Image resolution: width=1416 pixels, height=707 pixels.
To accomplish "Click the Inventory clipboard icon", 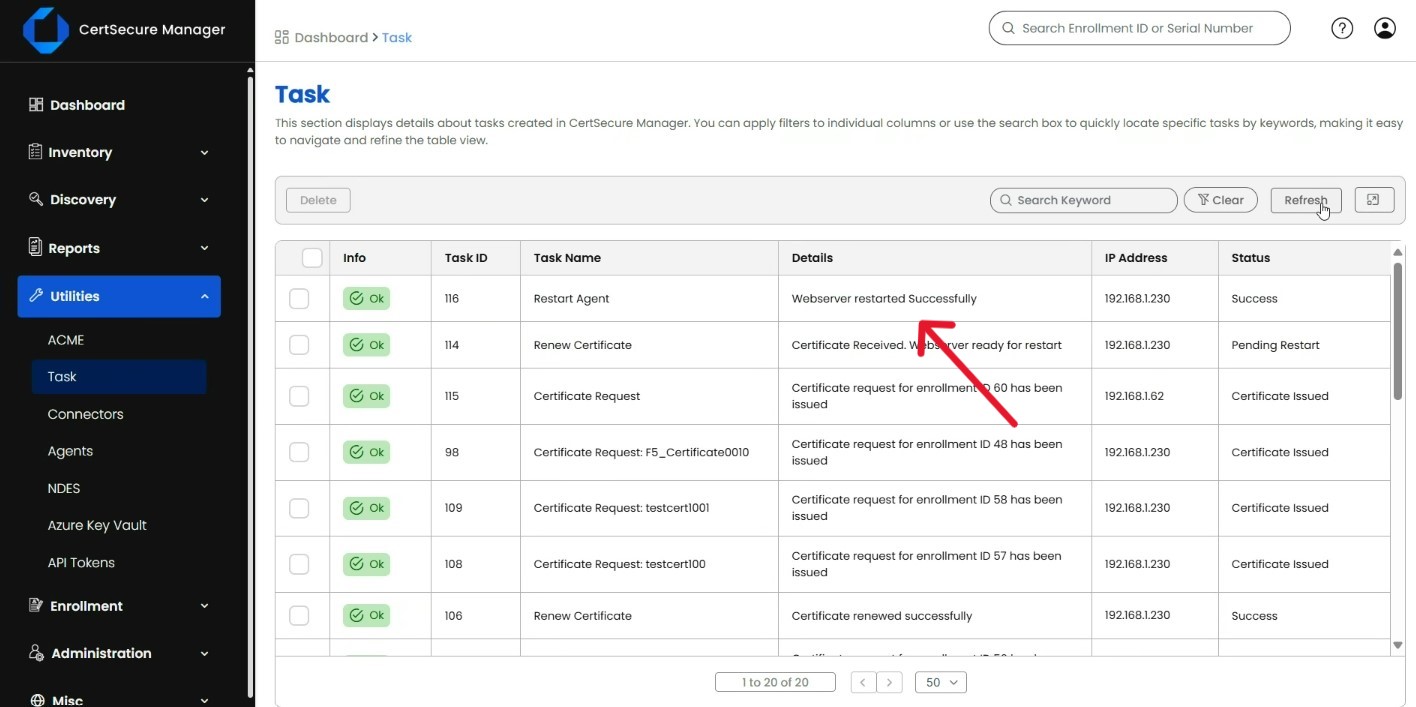I will point(36,152).
